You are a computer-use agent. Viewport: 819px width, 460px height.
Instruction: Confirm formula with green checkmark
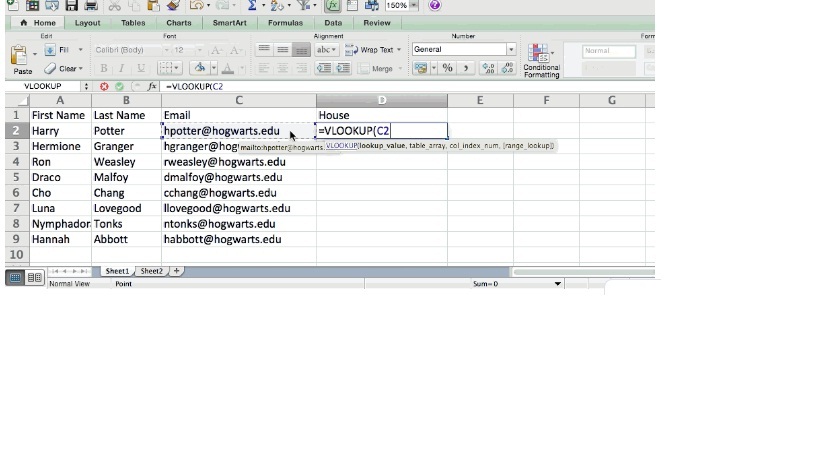coord(119,87)
